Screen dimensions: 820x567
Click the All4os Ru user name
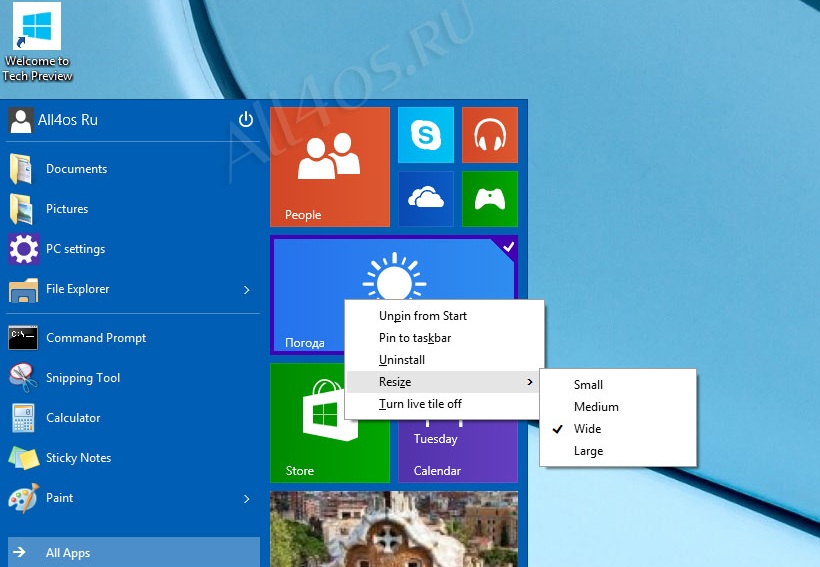pyautogui.click(x=67, y=120)
